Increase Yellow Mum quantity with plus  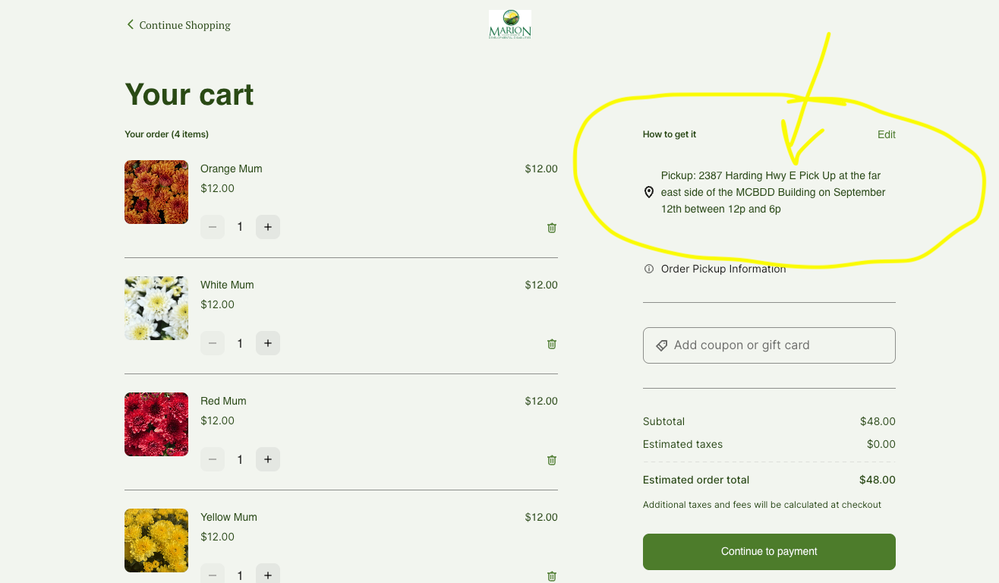point(267,575)
